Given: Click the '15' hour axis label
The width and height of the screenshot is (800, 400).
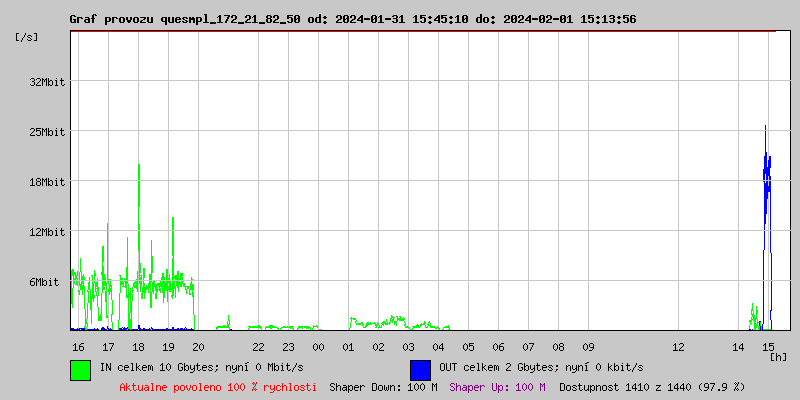Looking at the screenshot, I should point(768,347).
